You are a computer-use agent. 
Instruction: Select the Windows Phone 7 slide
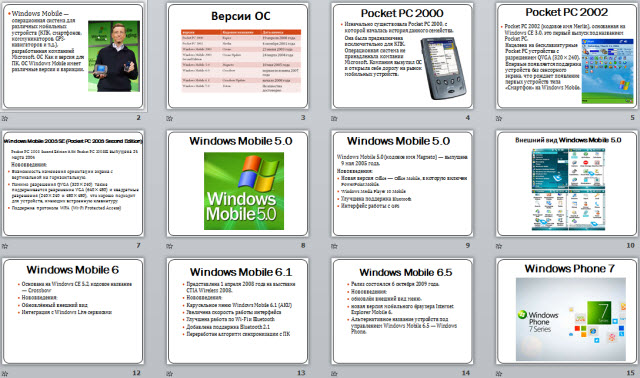(567, 311)
